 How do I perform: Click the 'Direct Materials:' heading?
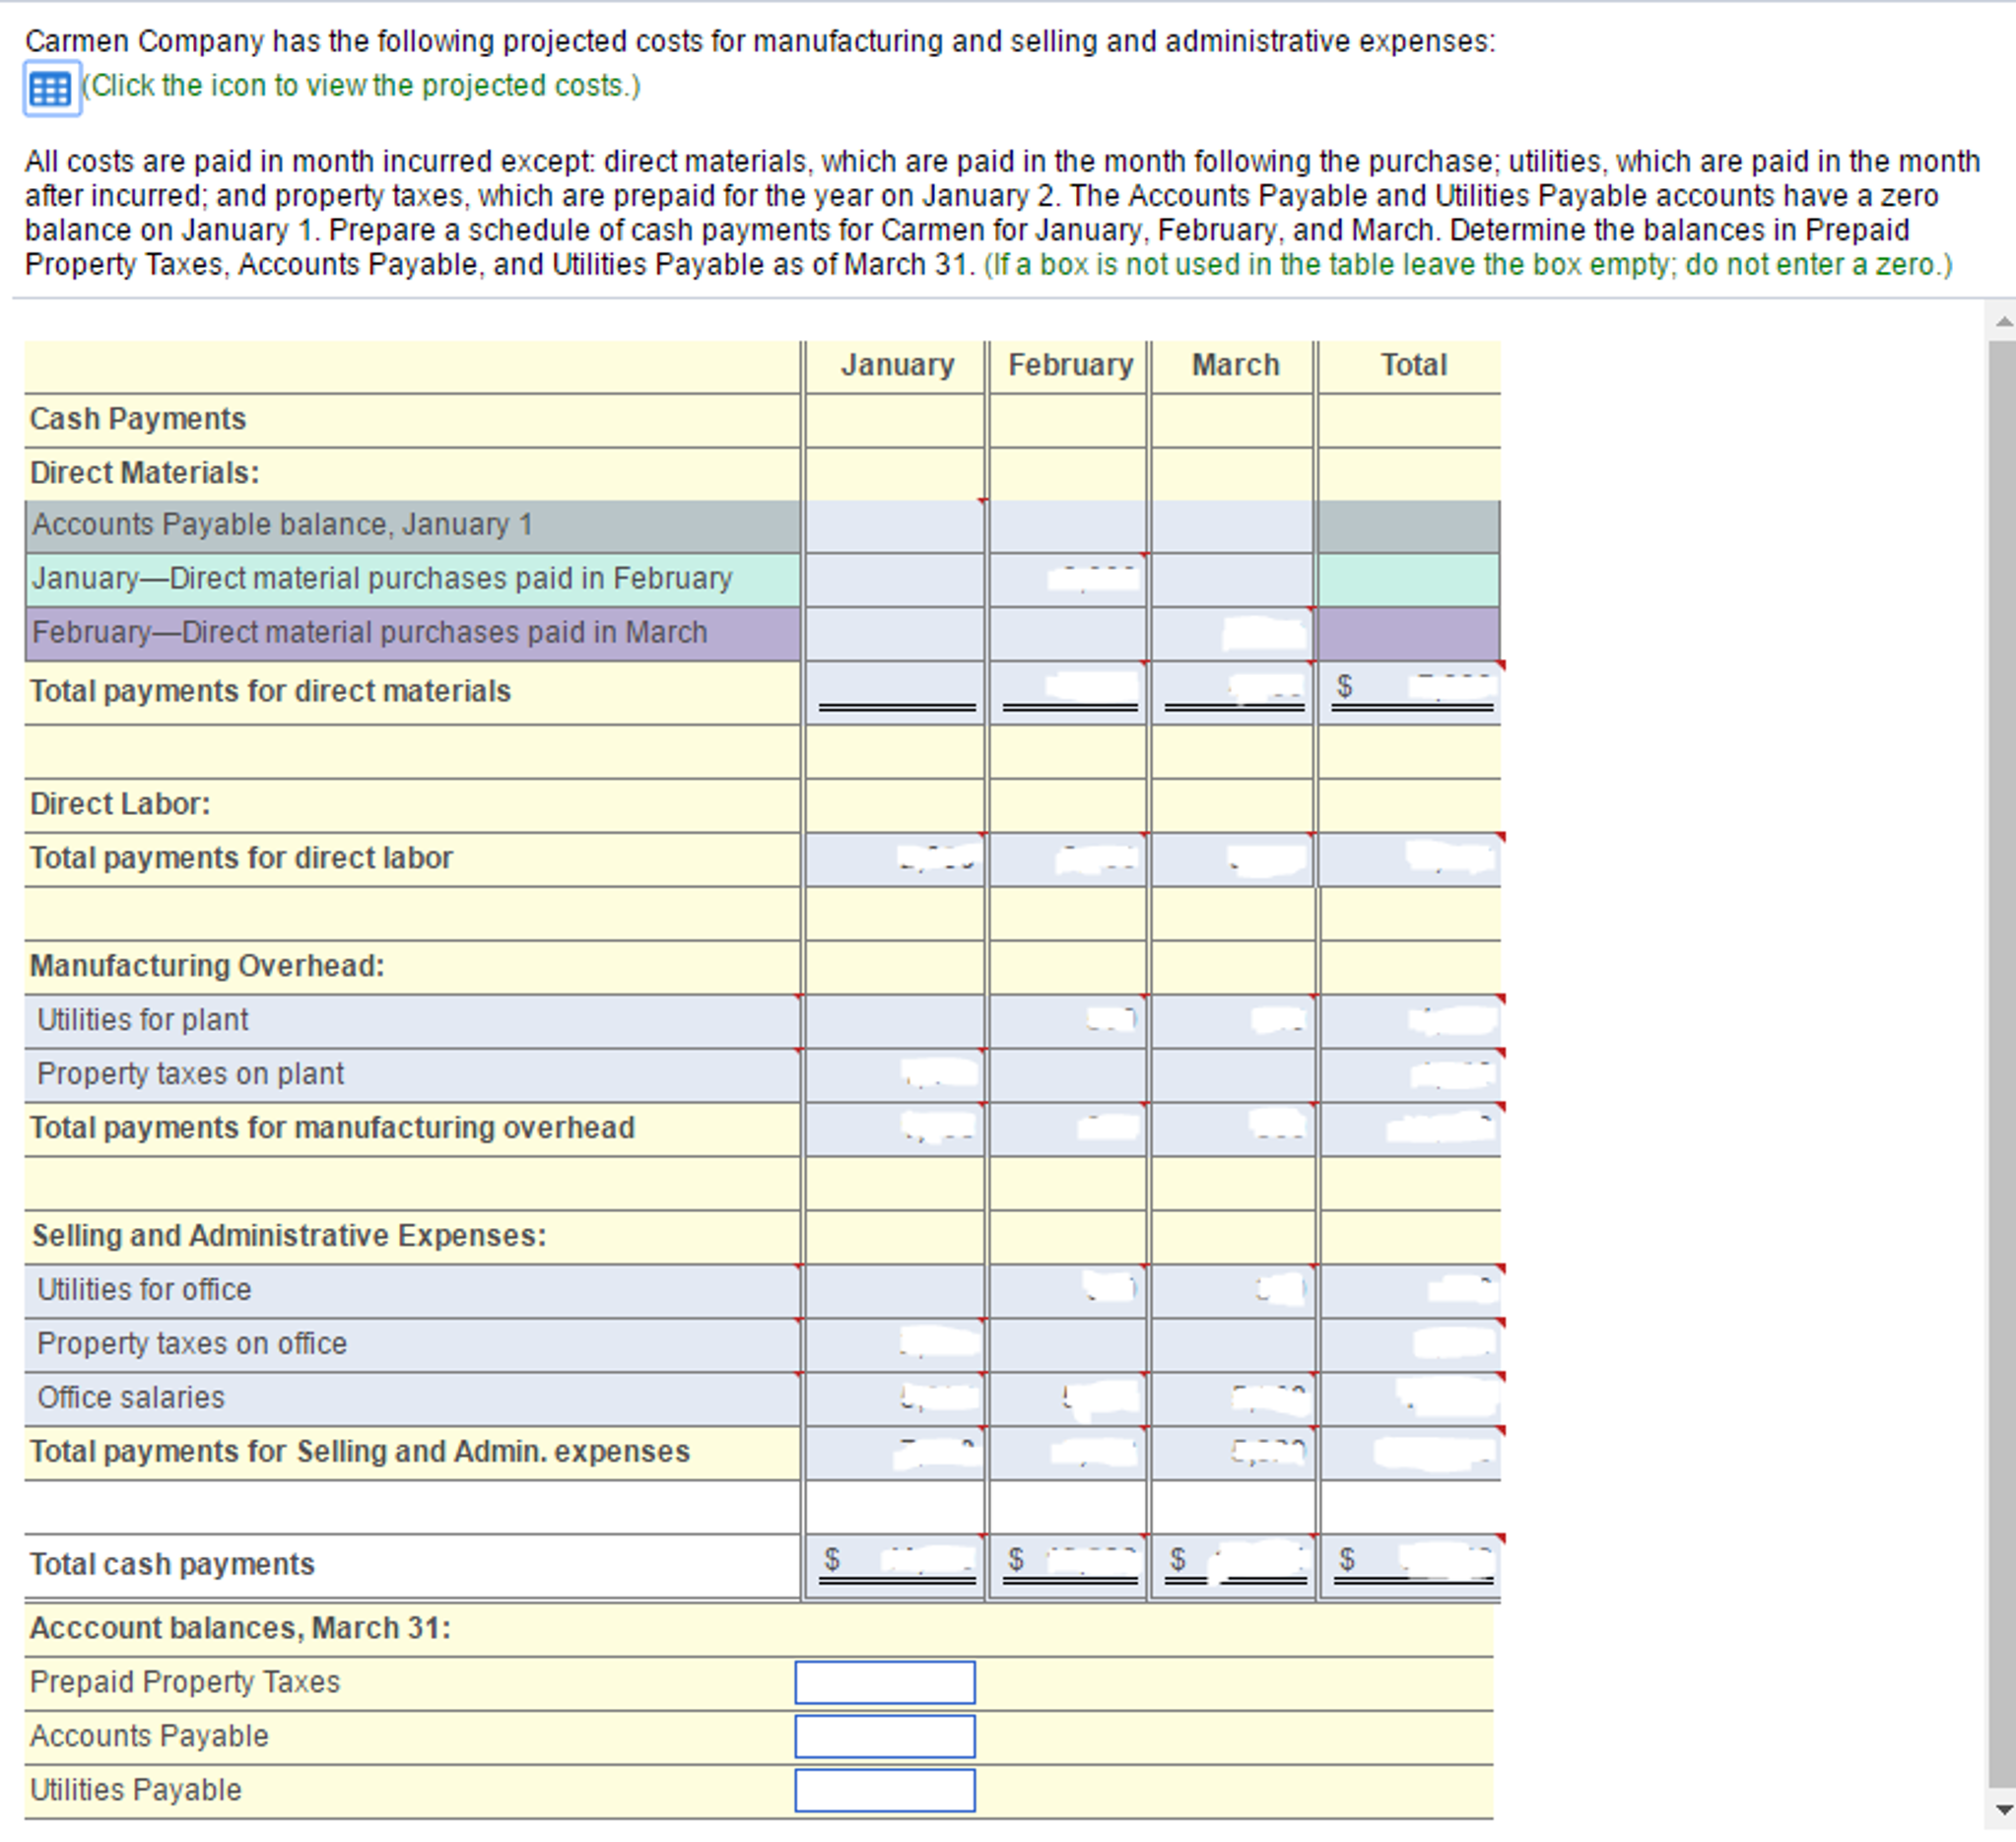click(144, 473)
